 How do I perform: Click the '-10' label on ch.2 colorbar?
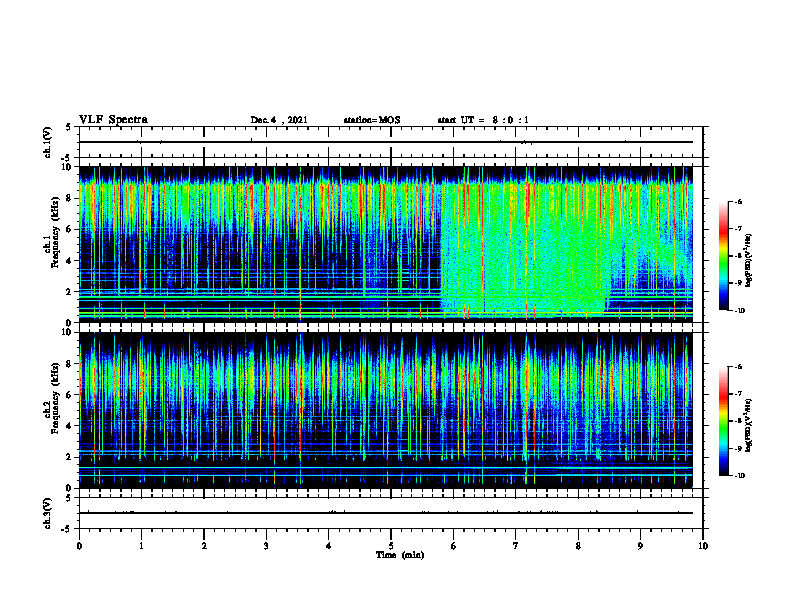point(739,476)
